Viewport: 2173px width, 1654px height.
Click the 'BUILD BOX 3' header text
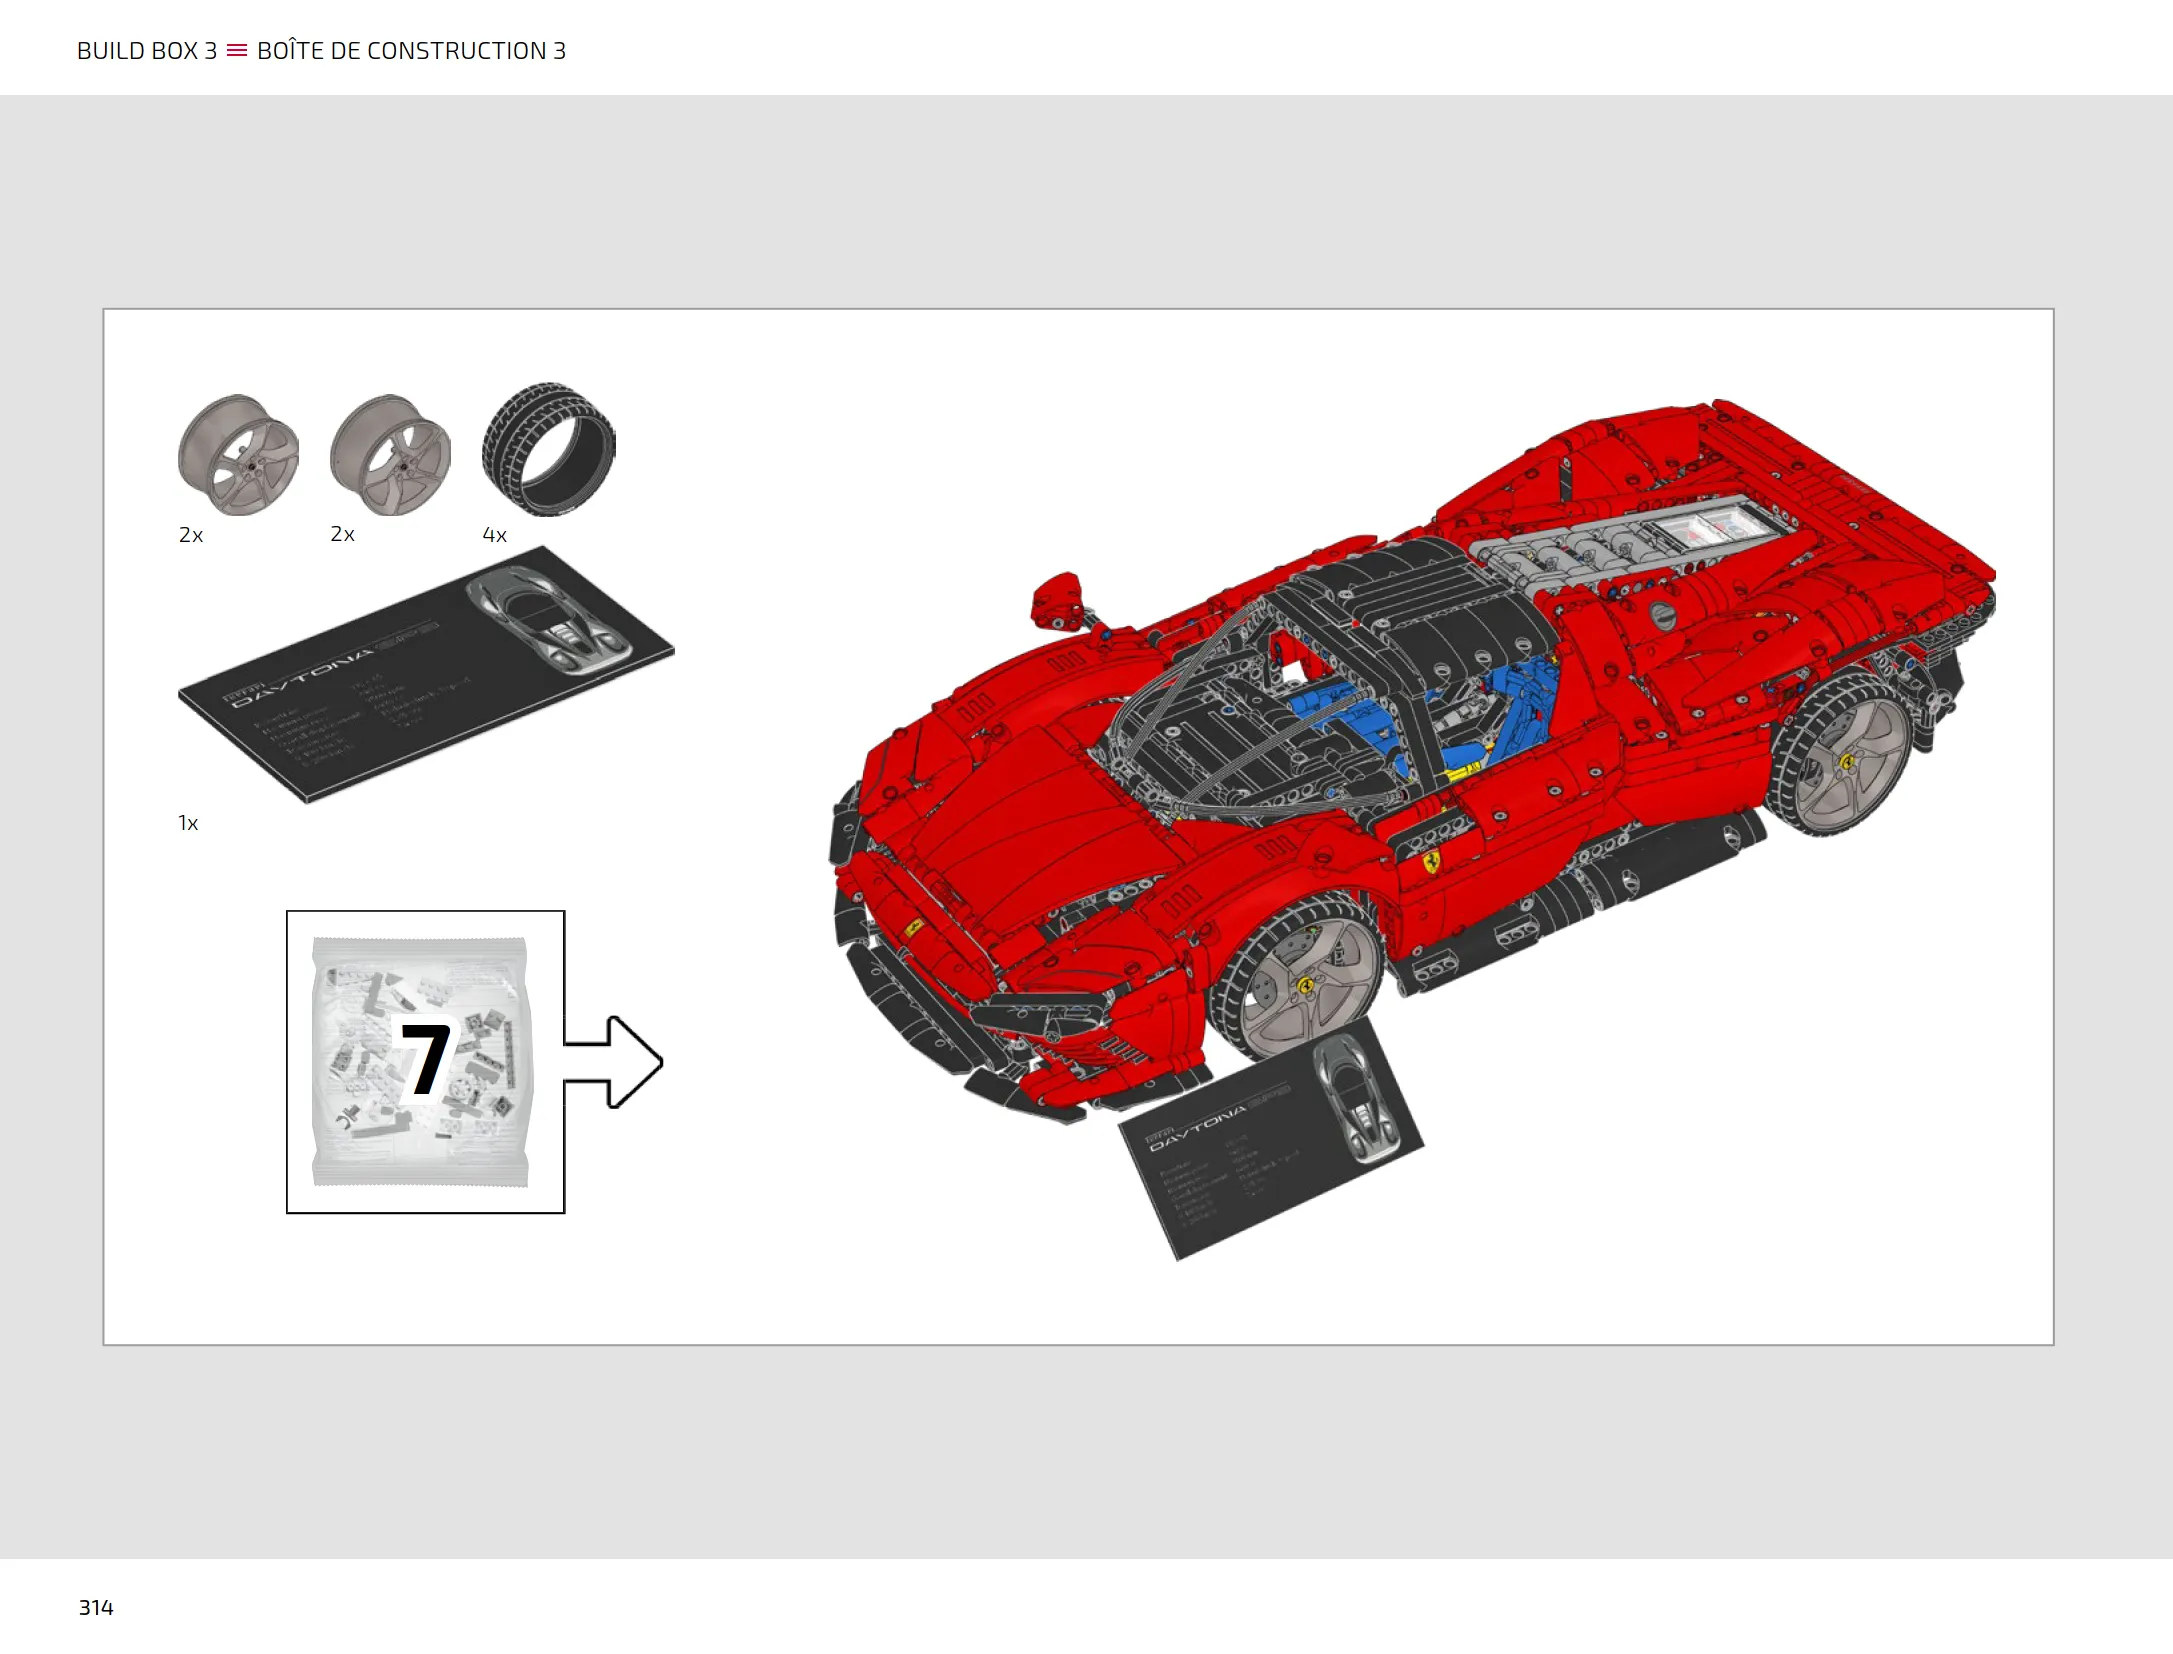(x=147, y=51)
